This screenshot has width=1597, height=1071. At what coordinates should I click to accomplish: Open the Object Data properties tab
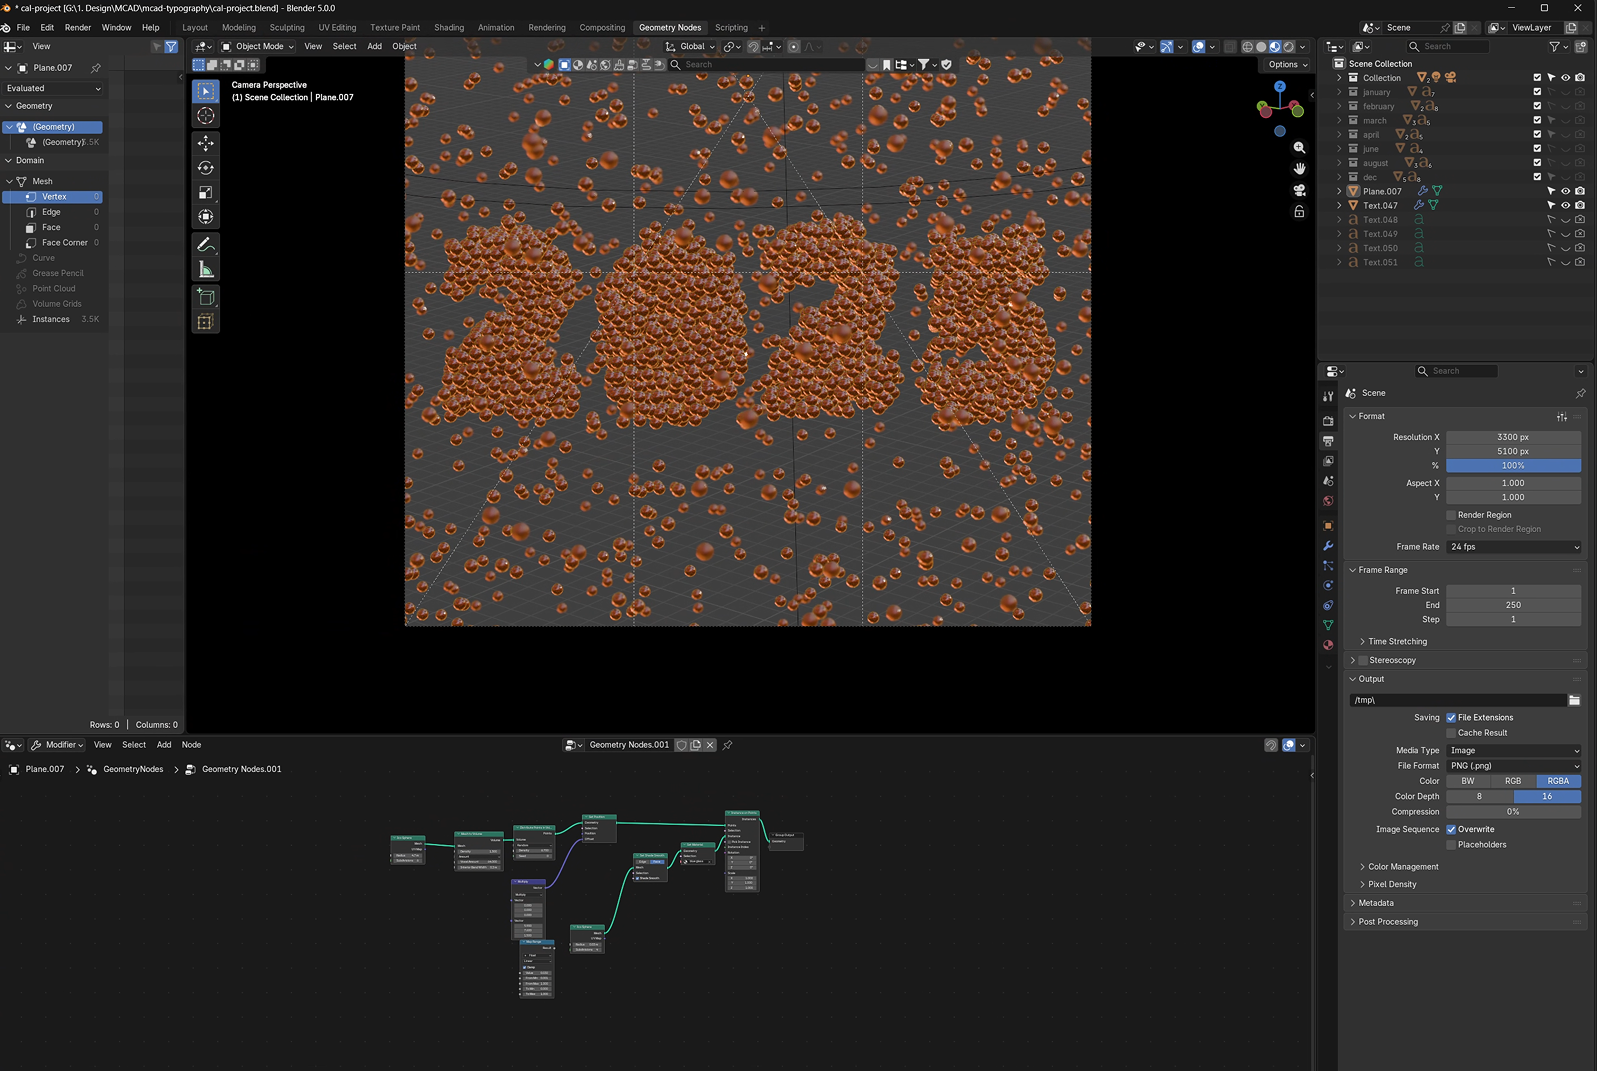pyautogui.click(x=1328, y=625)
